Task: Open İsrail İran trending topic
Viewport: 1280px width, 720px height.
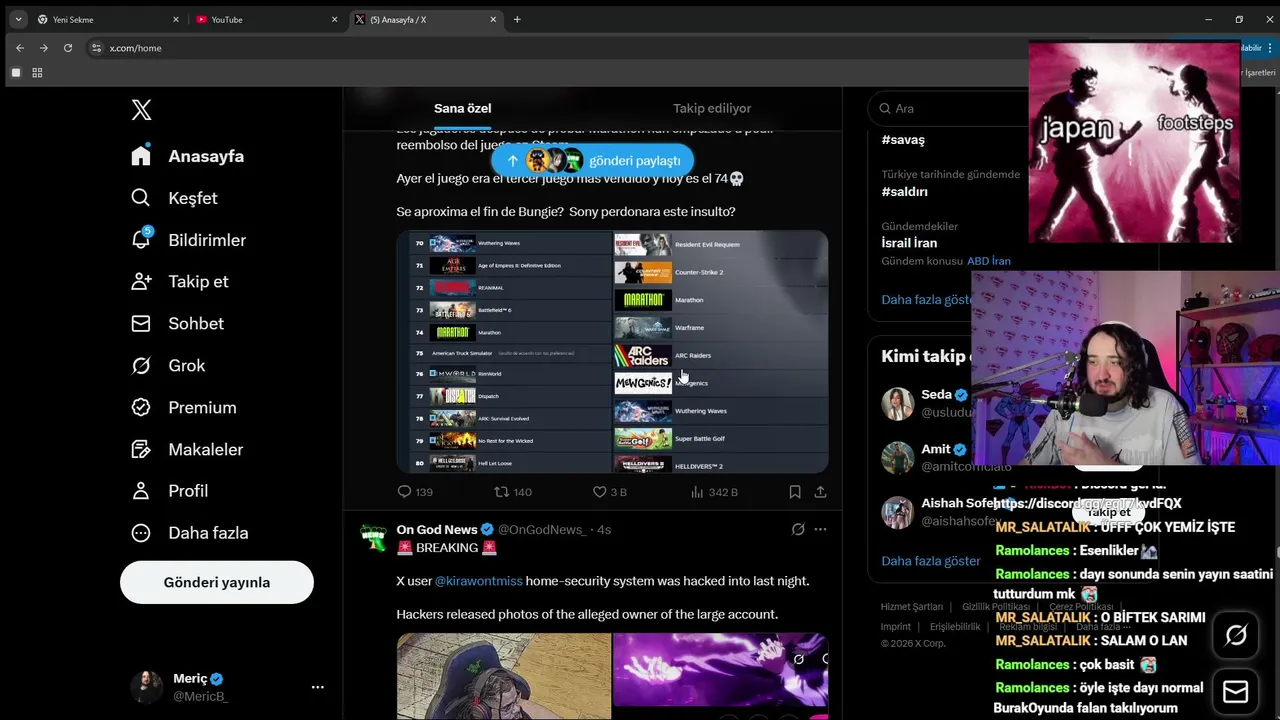Action: click(909, 243)
